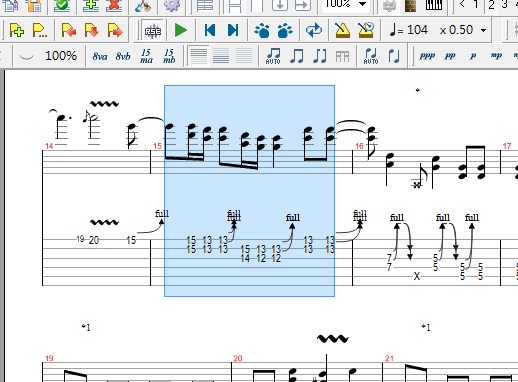The image size is (518, 382).
Task: Apply 8vb octave marking
Action: [x=123, y=56]
